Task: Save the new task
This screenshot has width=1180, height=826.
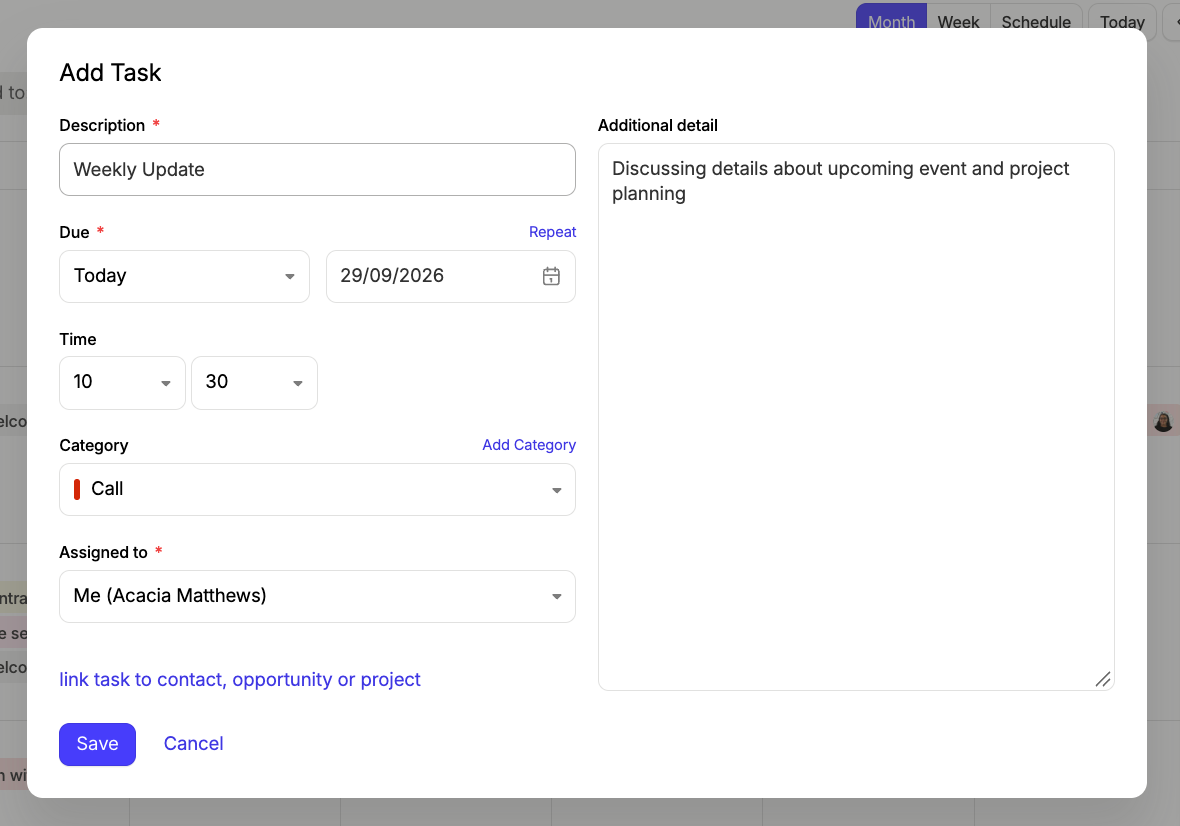Action: [98, 744]
